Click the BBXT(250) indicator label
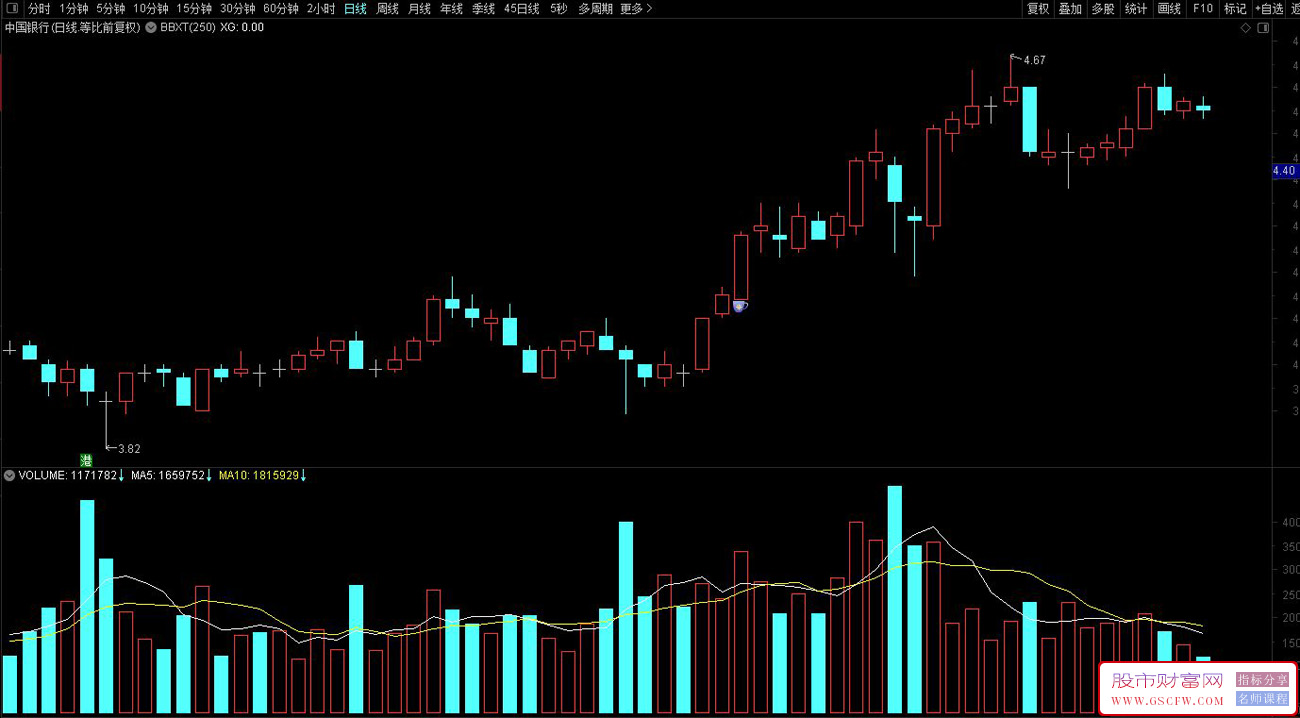Screen dimensions: 1300x718 187,28
